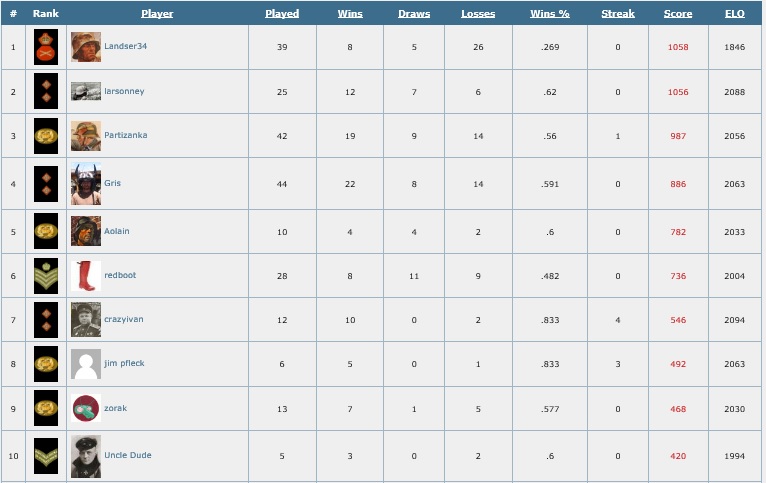
Task: Click Uncle Dude's chevron rank icon
Action: click(46, 456)
